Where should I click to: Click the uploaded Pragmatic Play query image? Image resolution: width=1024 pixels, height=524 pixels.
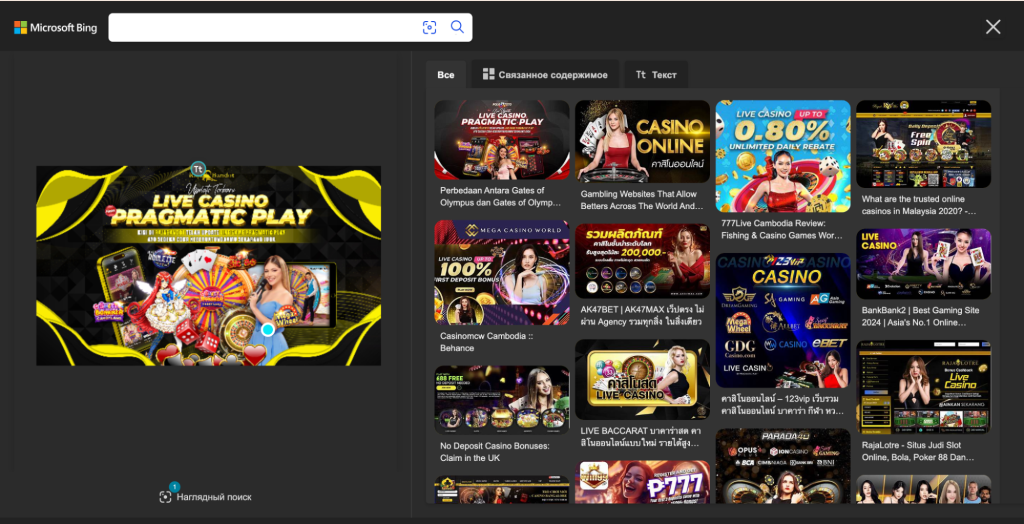(208, 266)
